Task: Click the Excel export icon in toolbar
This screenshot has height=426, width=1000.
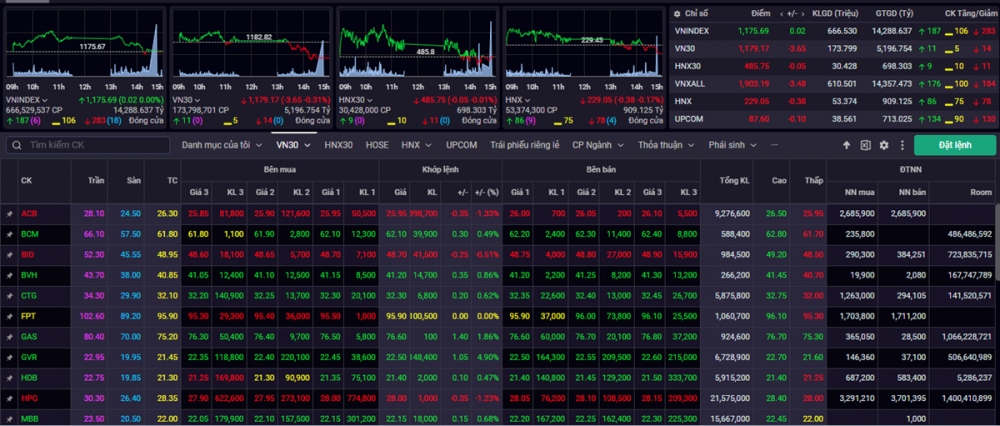Action: [x=866, y=145]
